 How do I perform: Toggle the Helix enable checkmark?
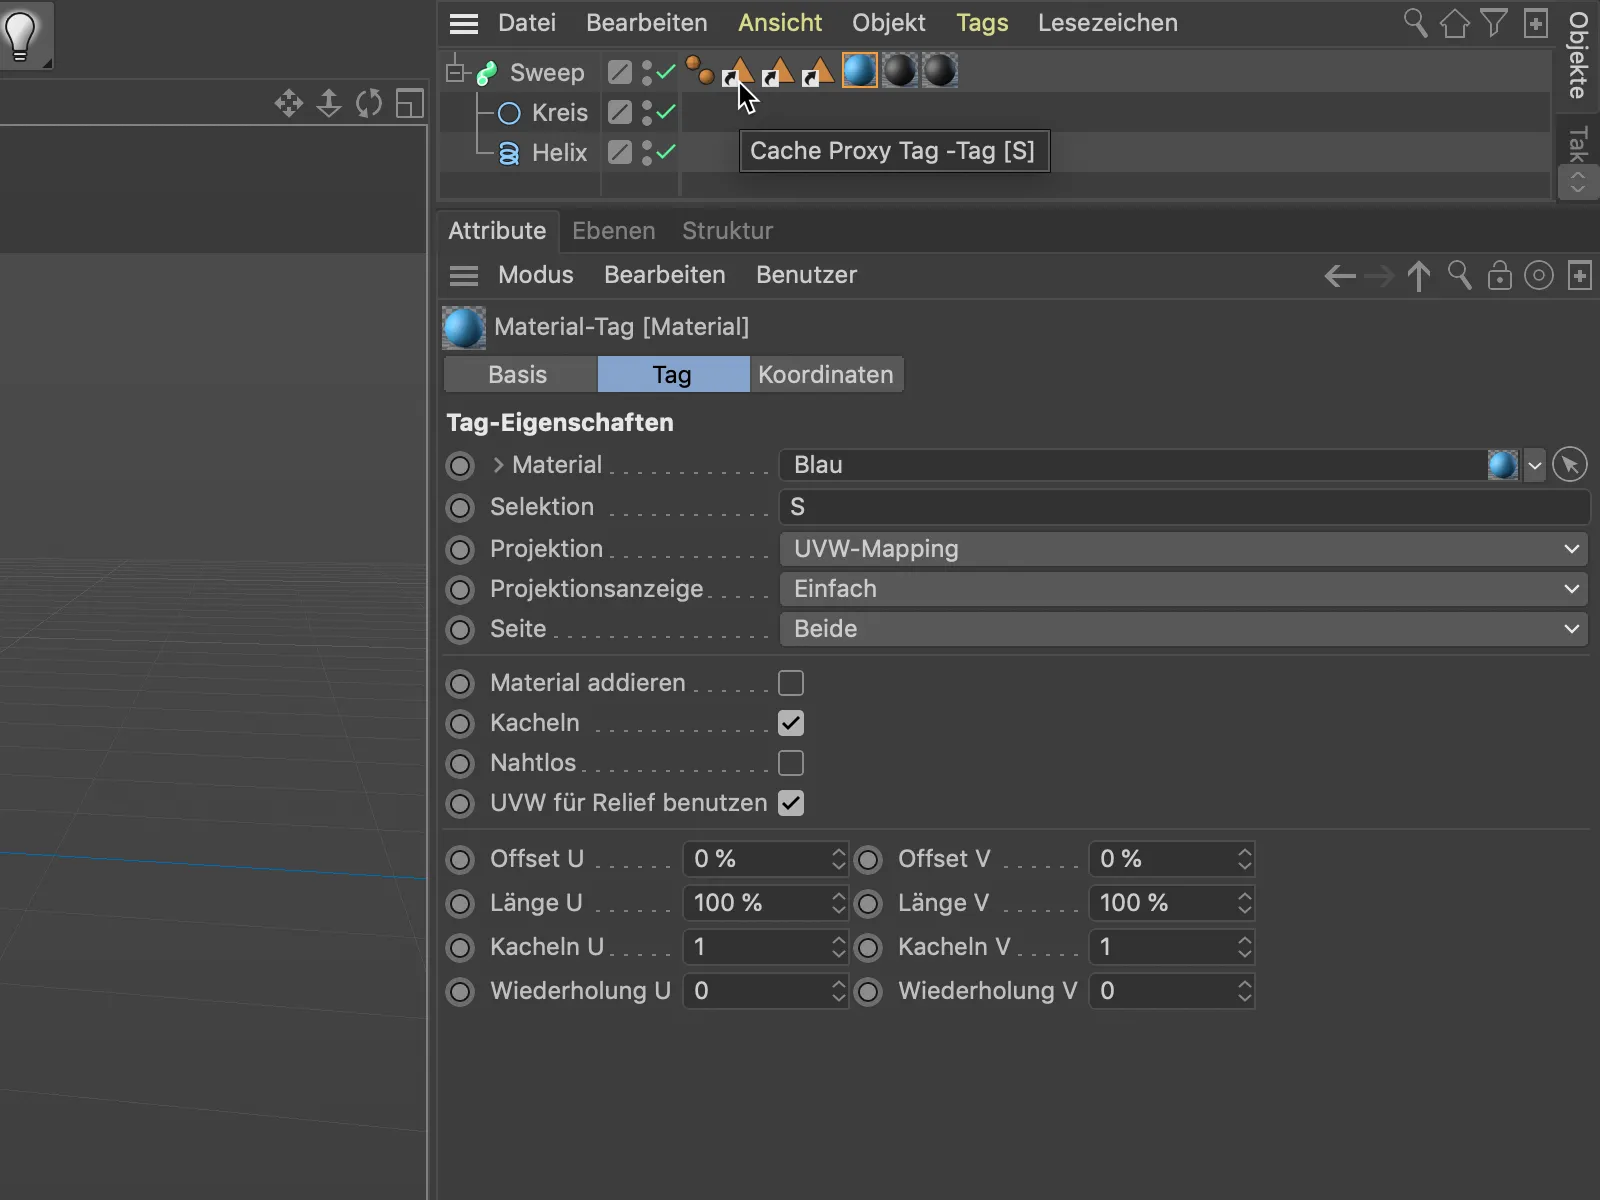(x=666, y=152)
